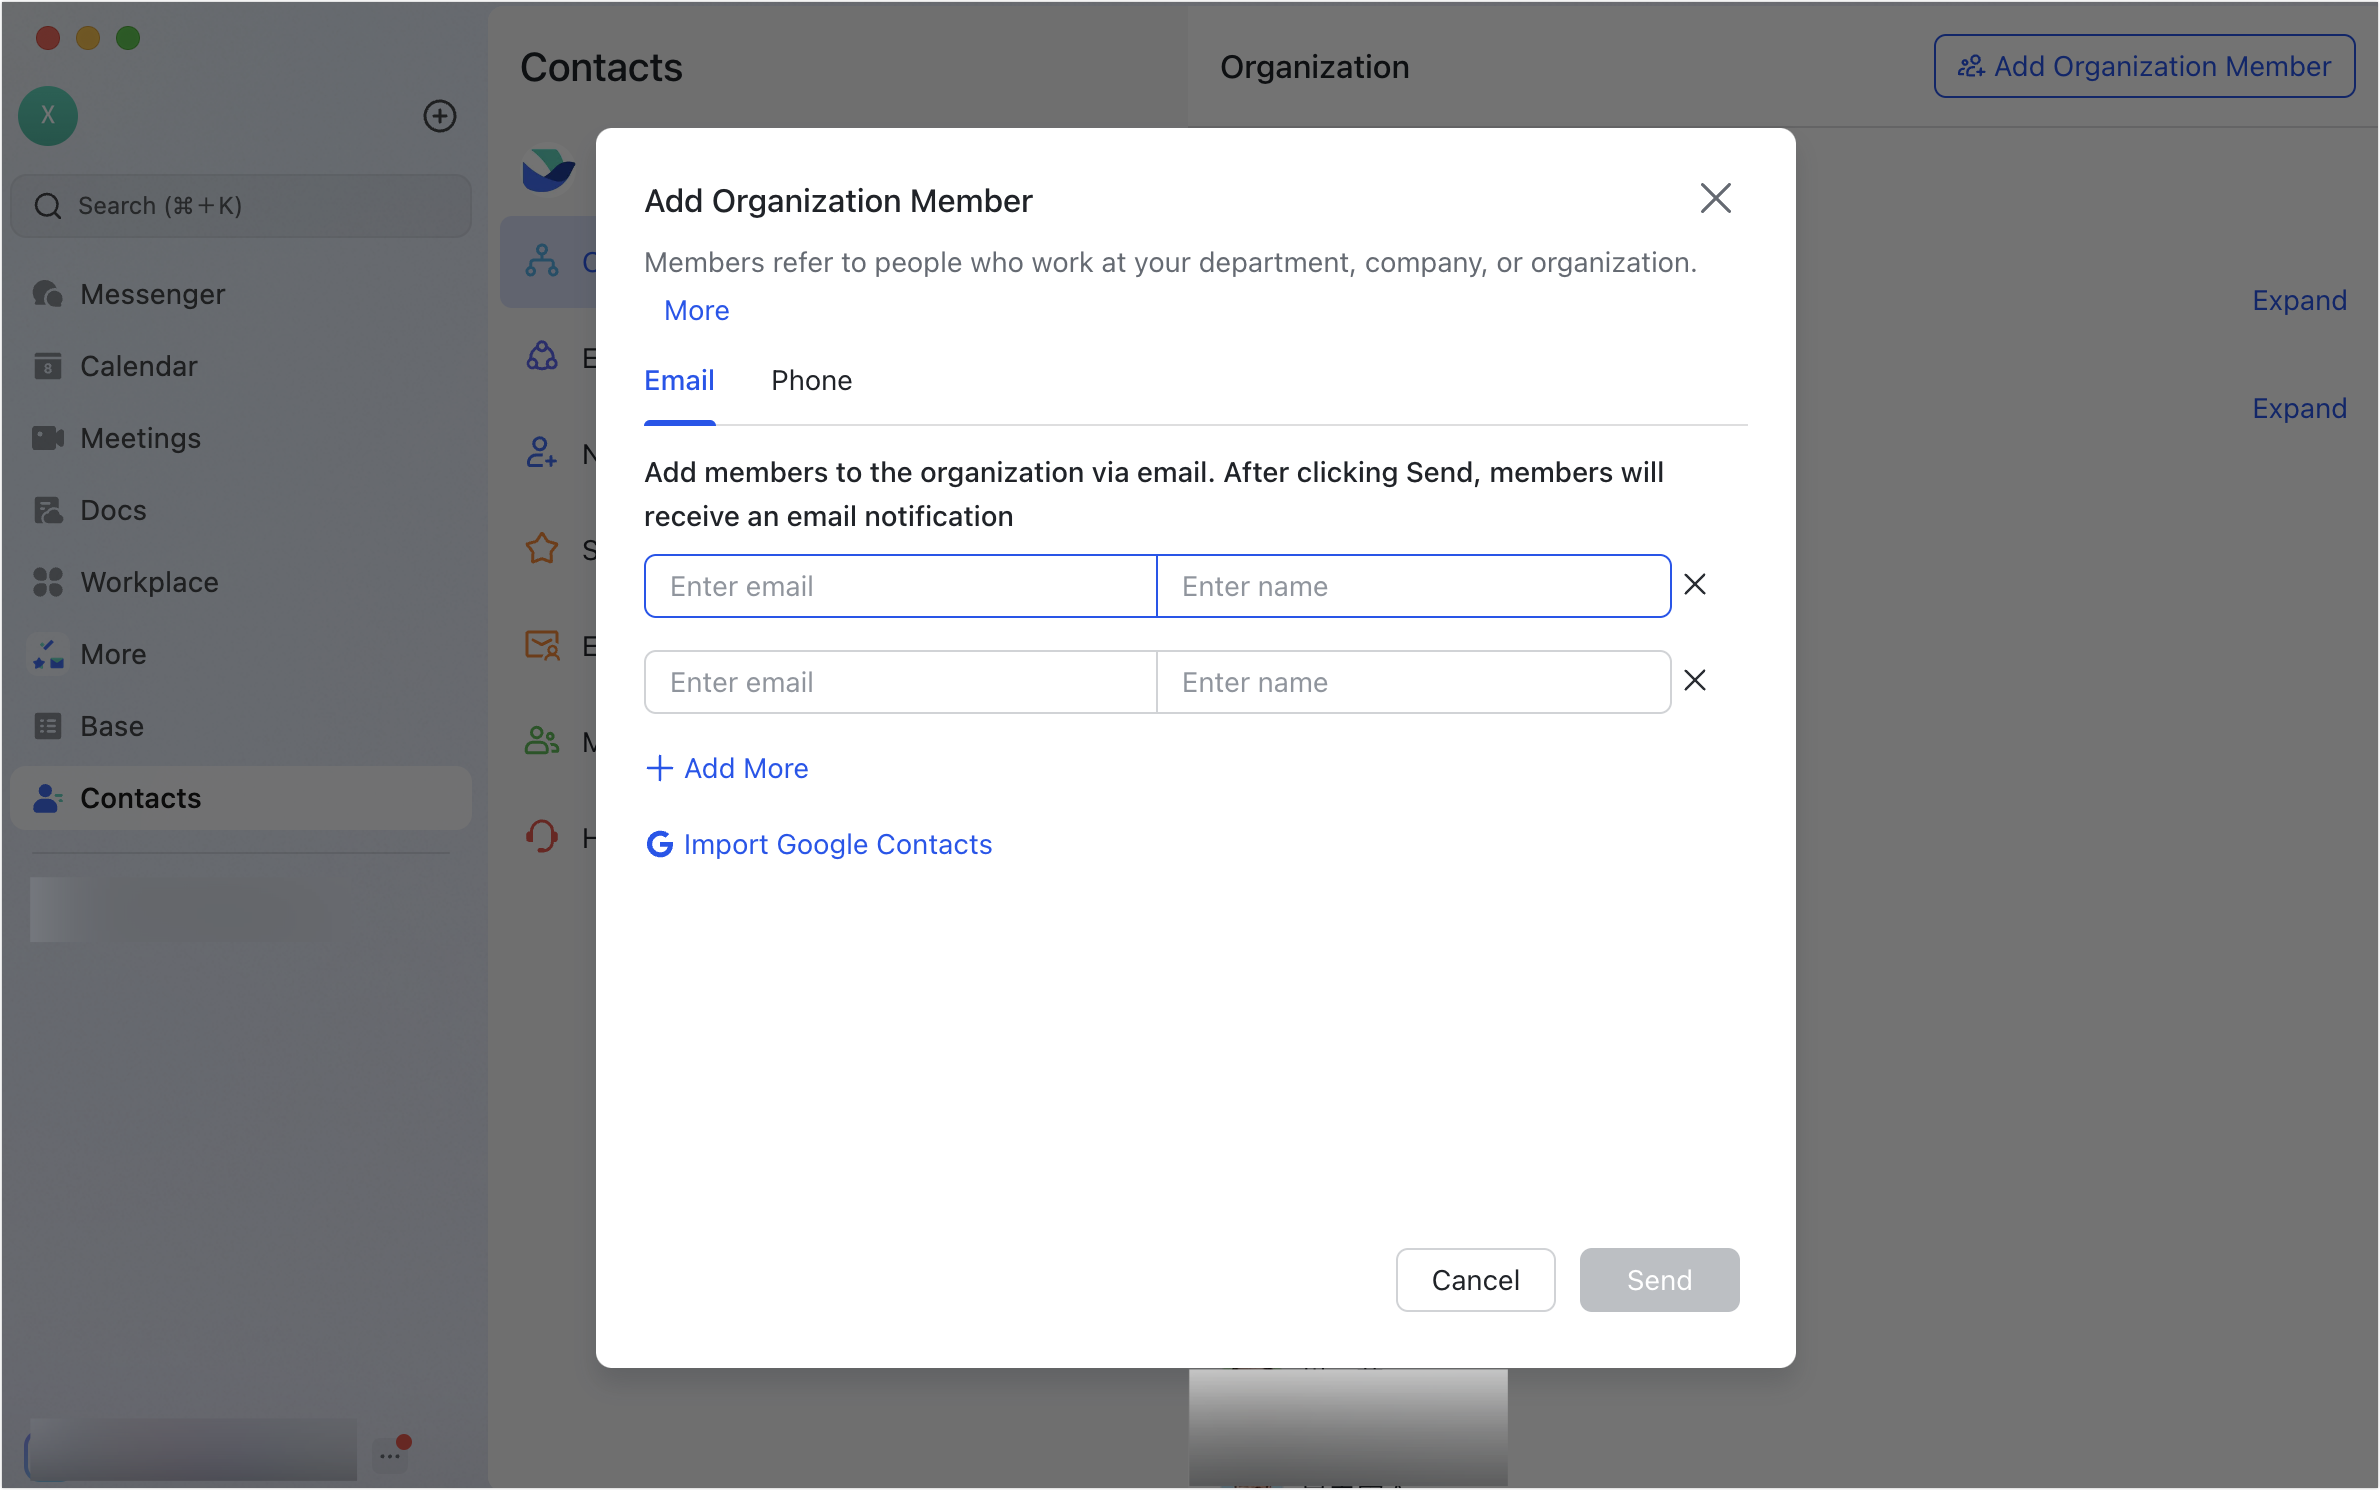Remove the first email entry row
The image size is (2380, 1490).
click(1694, 584)
